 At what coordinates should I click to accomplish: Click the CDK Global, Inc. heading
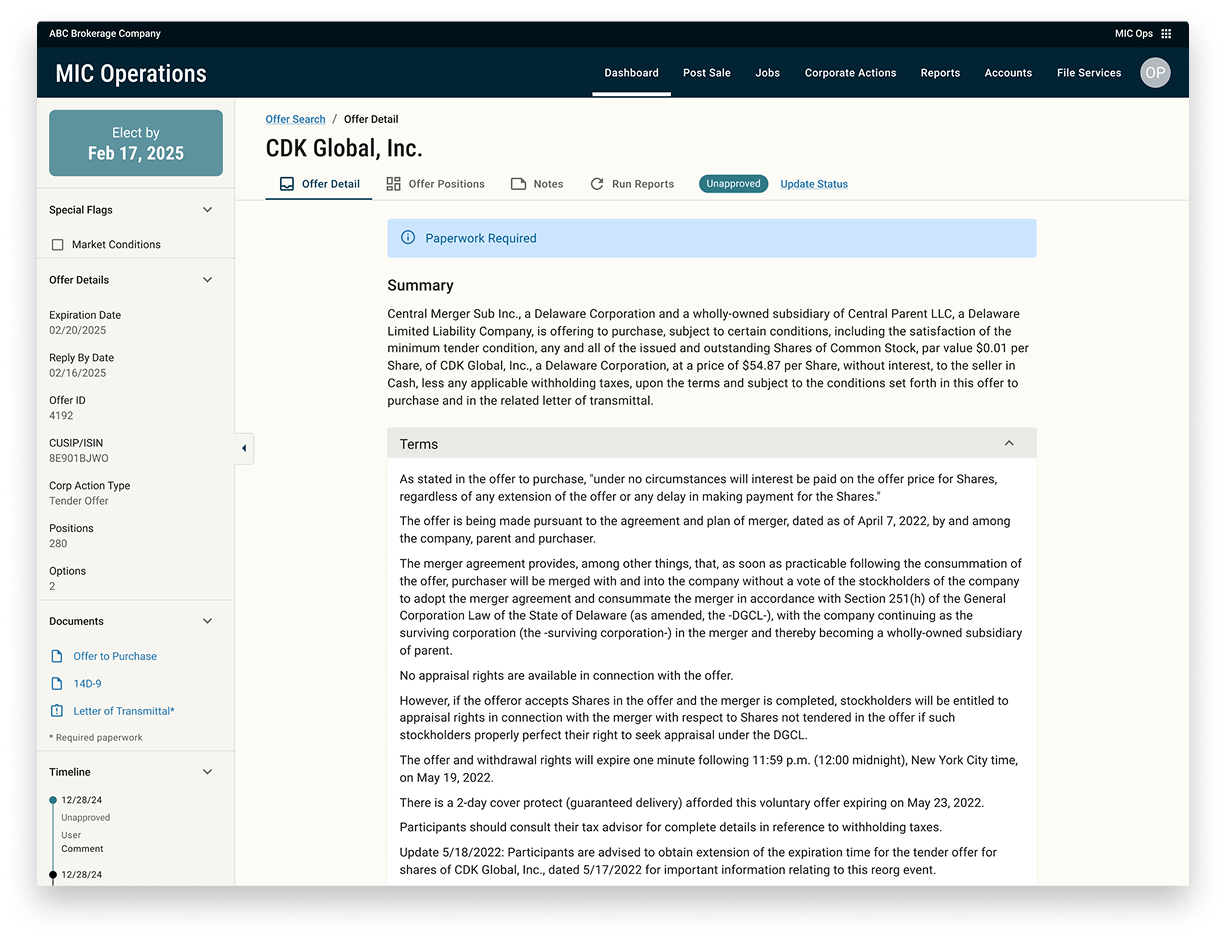(x=344, y=149)
